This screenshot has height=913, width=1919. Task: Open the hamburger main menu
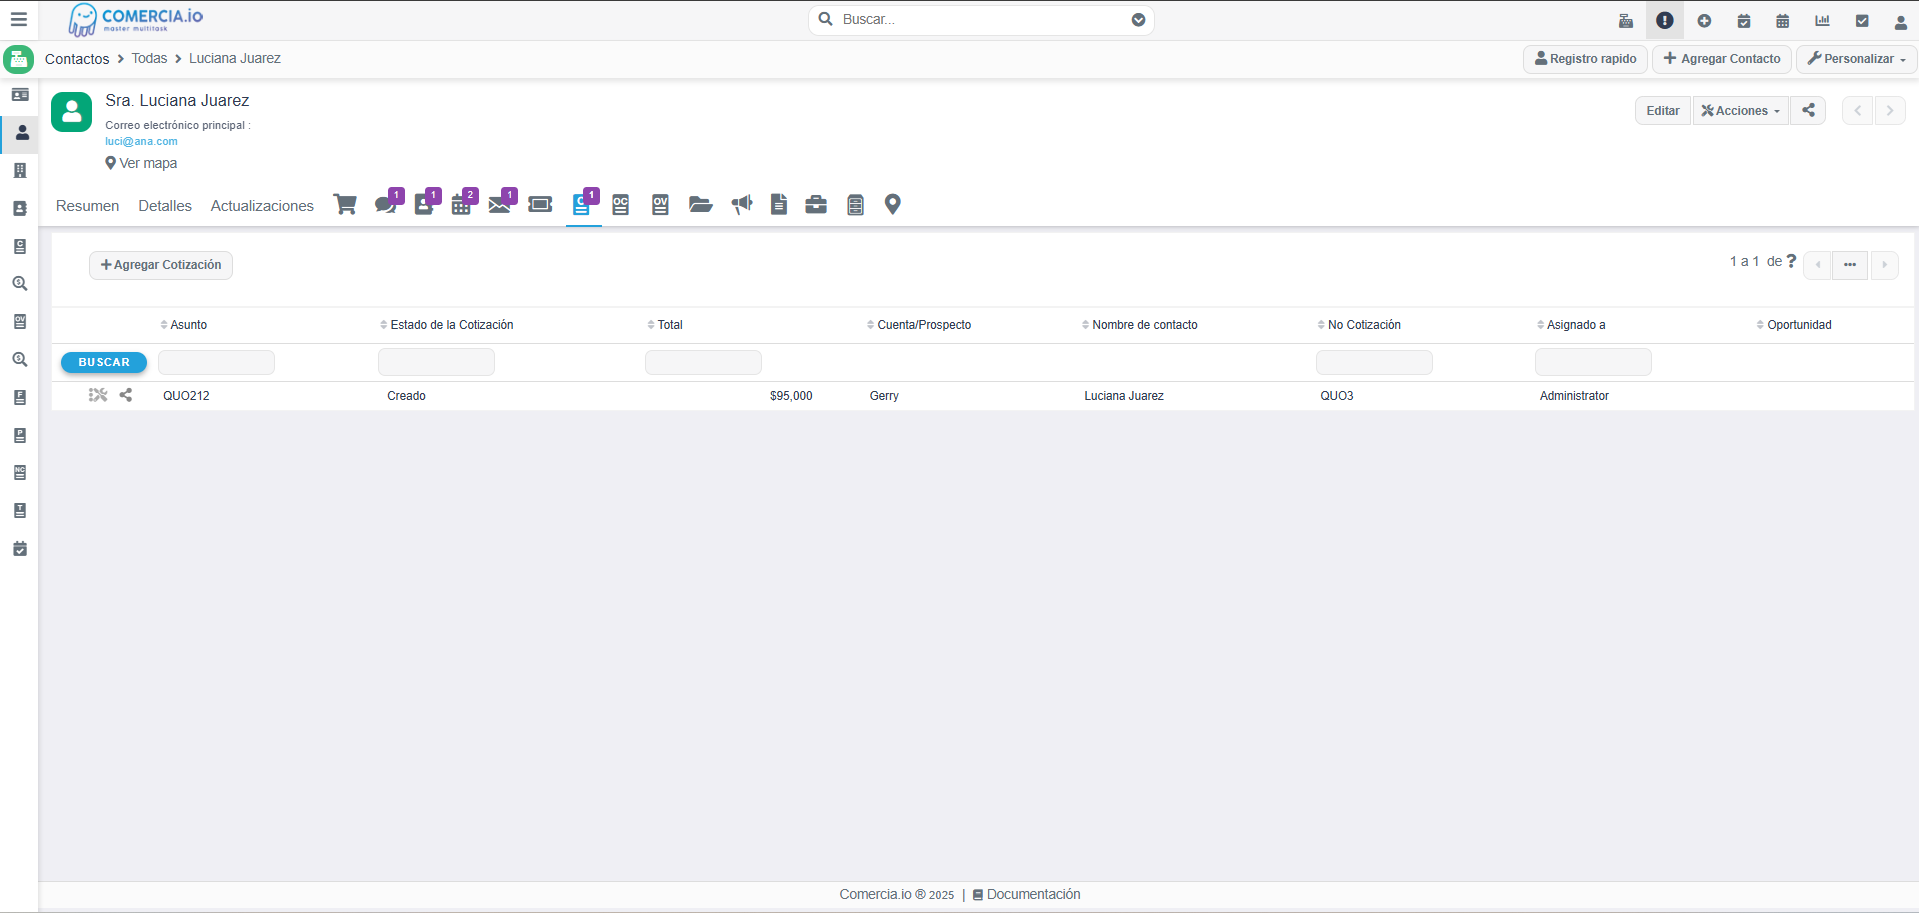18,19
